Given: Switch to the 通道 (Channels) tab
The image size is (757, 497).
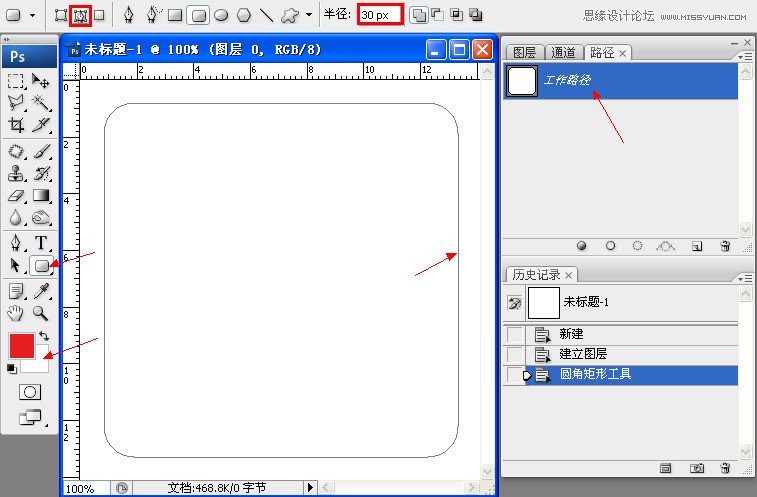Looking at the screenshot, I should point(563,52).
